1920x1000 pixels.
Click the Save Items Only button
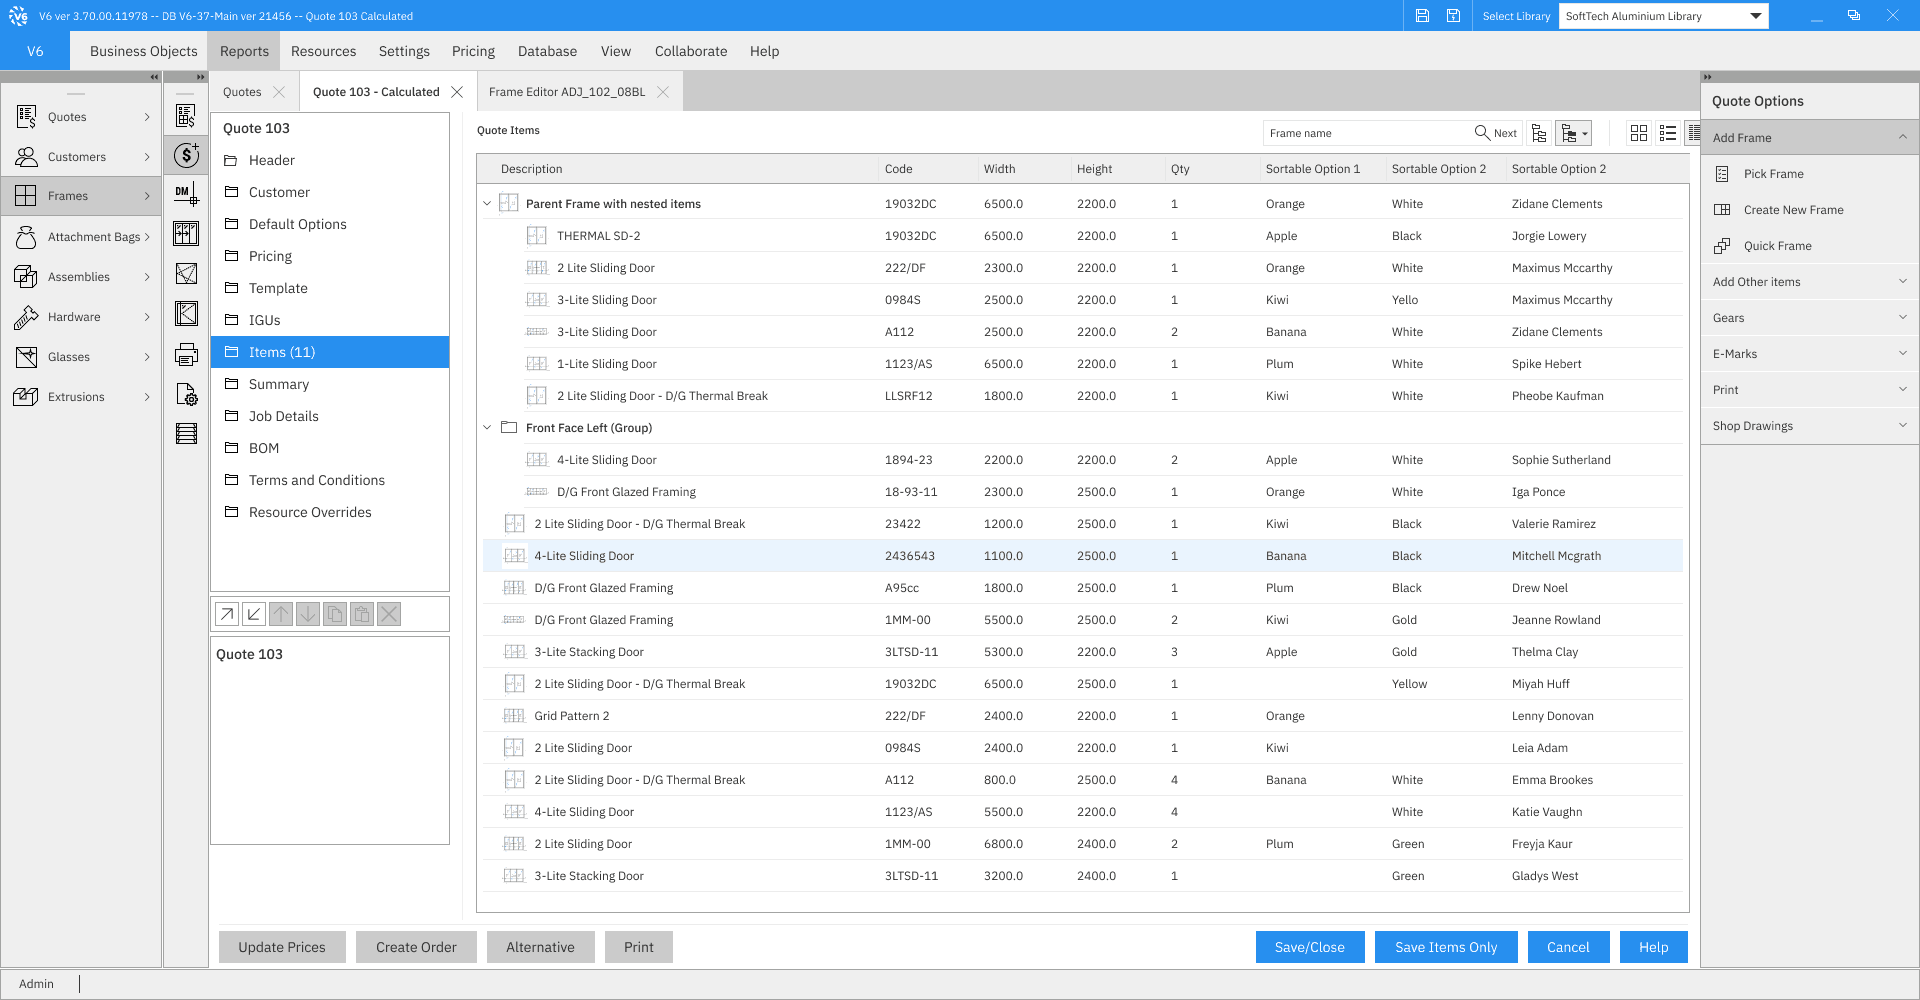tap(1446, 947)
